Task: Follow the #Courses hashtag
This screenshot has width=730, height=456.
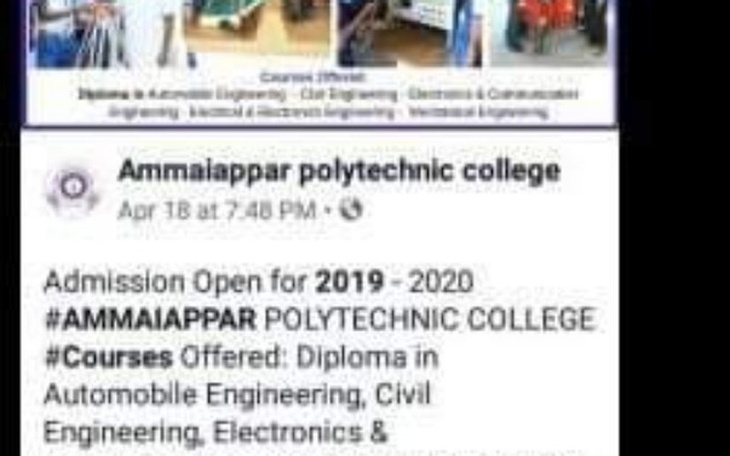Action: click(x=108, y=358)
